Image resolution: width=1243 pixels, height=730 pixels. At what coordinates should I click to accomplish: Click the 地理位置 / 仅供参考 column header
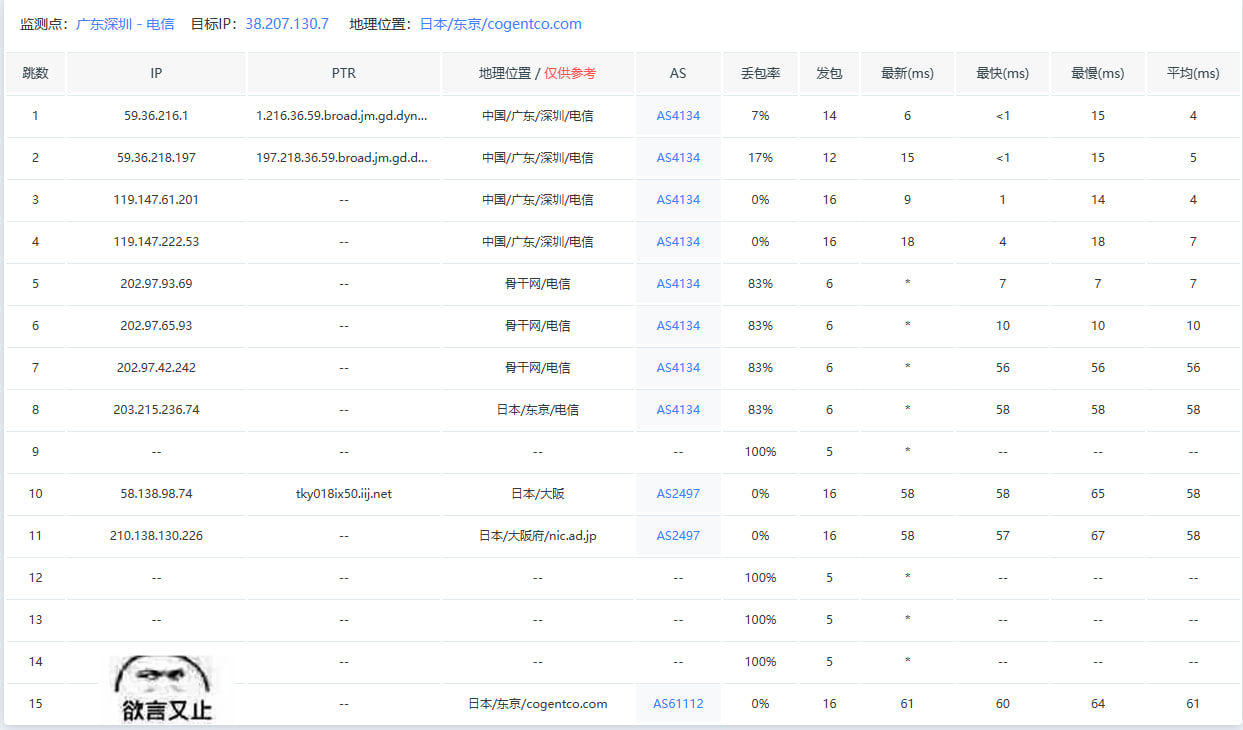[537, 74]
